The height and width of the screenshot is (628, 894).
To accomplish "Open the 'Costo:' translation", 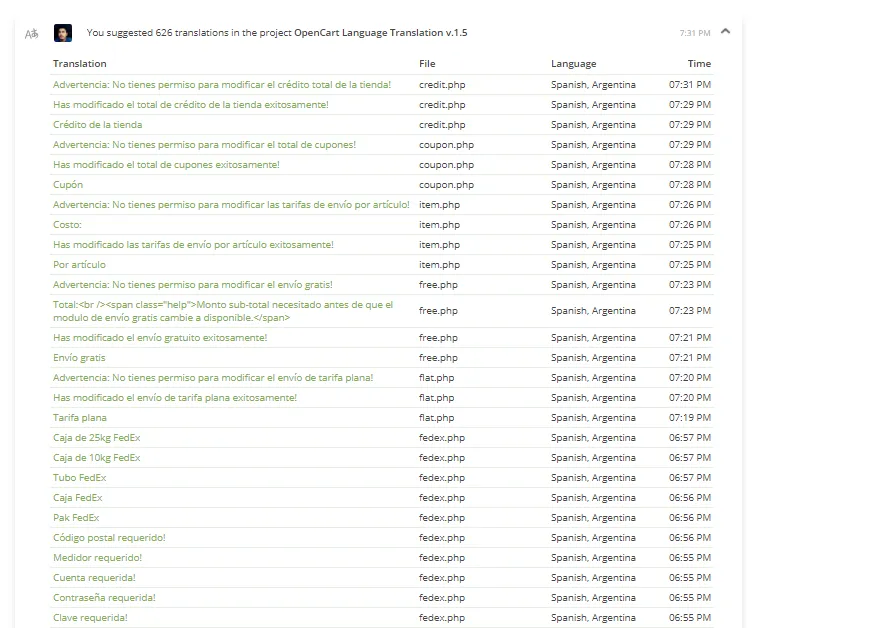I will pyautogui.click(x=67, y=225).
